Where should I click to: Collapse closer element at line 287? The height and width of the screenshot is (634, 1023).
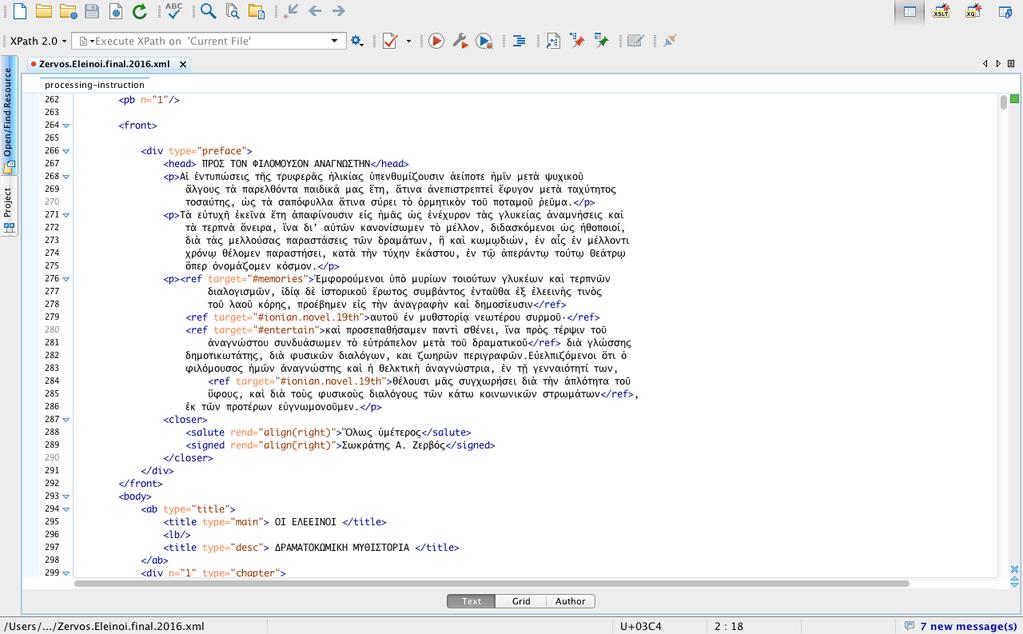66,419
